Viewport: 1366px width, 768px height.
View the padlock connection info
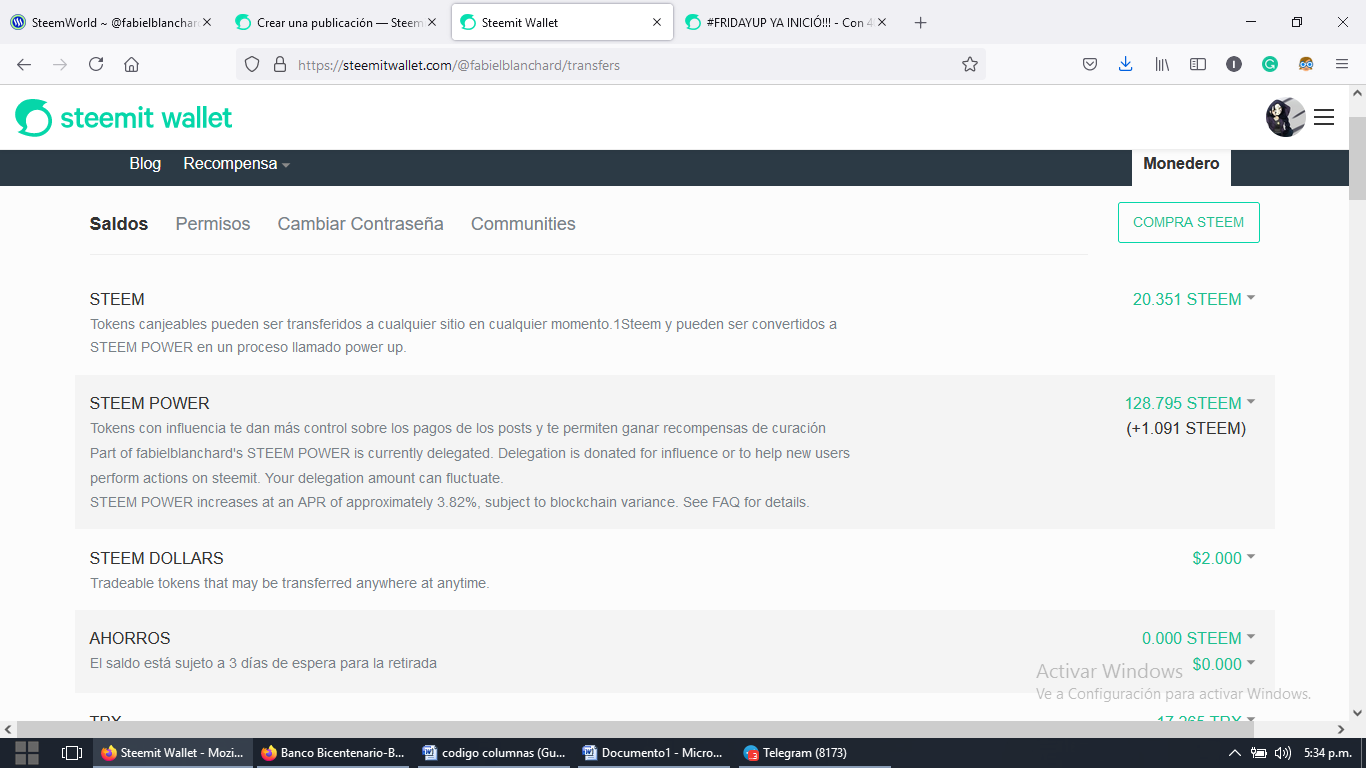point(280,64)
